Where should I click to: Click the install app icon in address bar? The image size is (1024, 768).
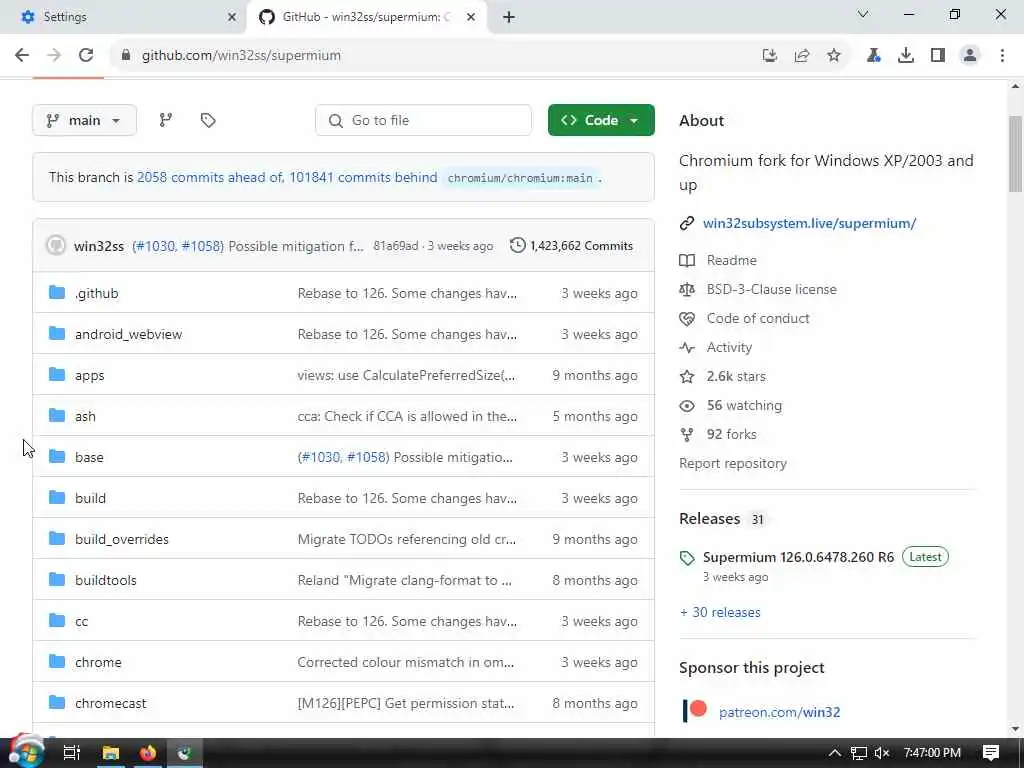[x=770, y=56]
